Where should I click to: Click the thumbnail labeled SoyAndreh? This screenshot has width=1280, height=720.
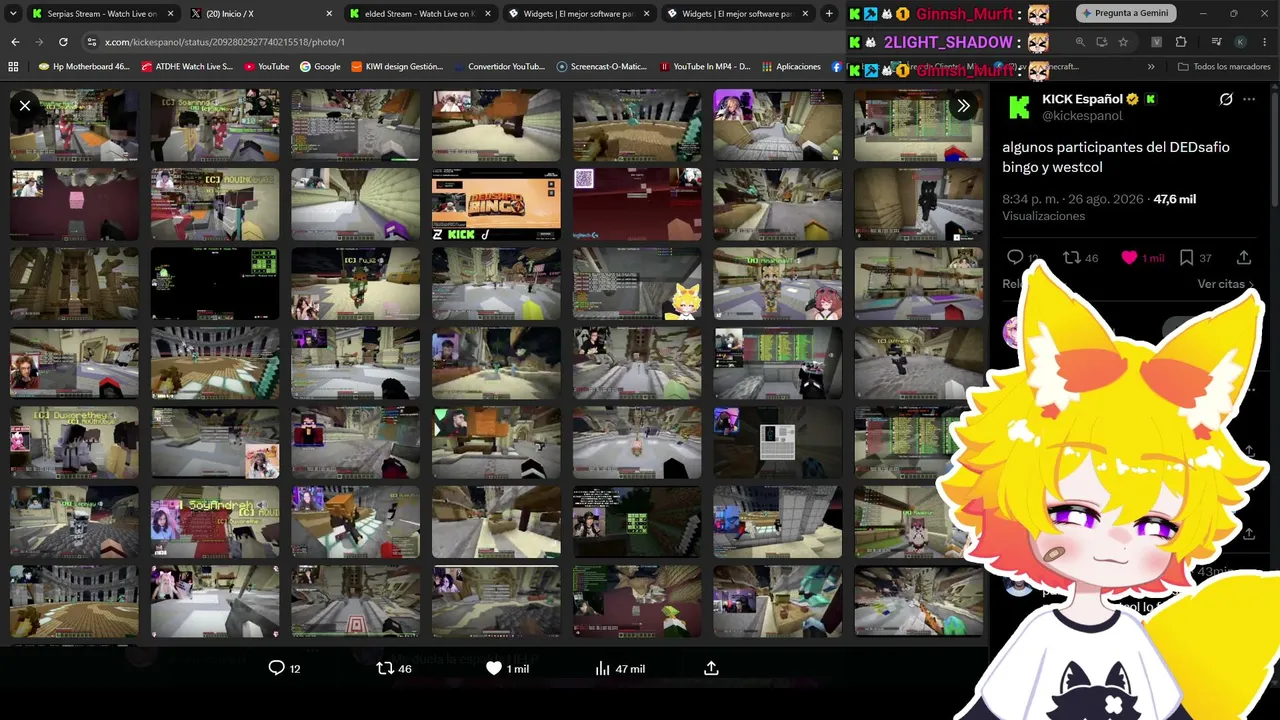(215, 522)
